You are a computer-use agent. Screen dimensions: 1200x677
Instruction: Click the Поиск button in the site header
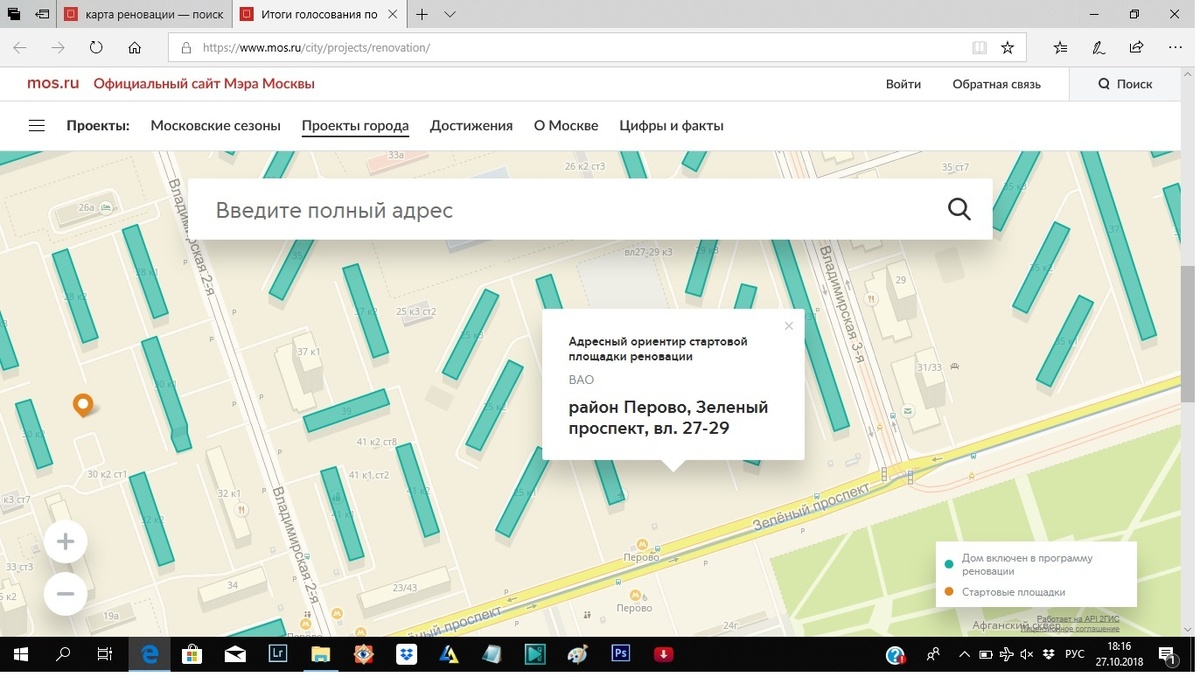[1125, 84]
